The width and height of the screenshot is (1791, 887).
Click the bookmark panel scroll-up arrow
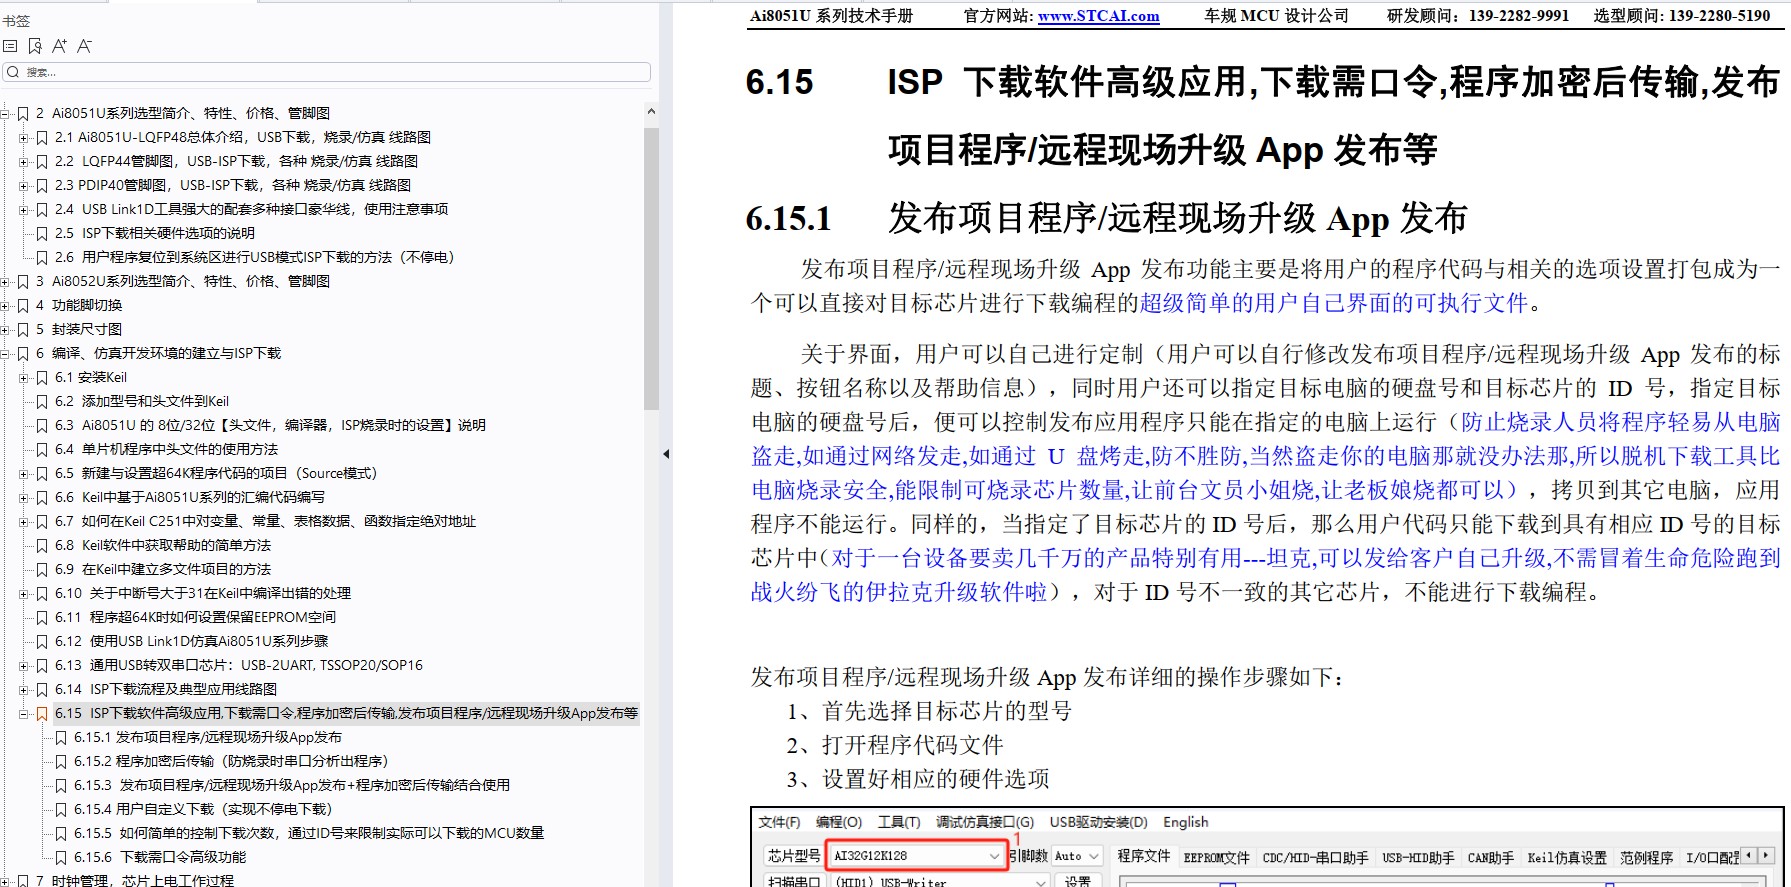coord(651,112)
